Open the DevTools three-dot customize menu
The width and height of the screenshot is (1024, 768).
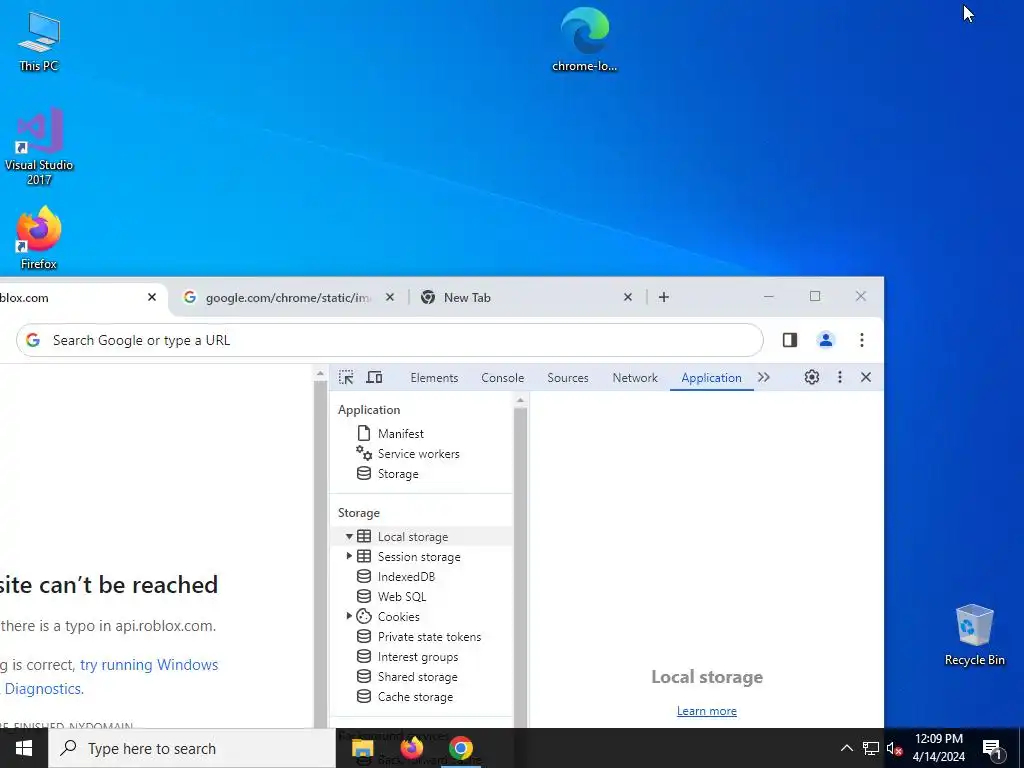(x=840, y=377)
